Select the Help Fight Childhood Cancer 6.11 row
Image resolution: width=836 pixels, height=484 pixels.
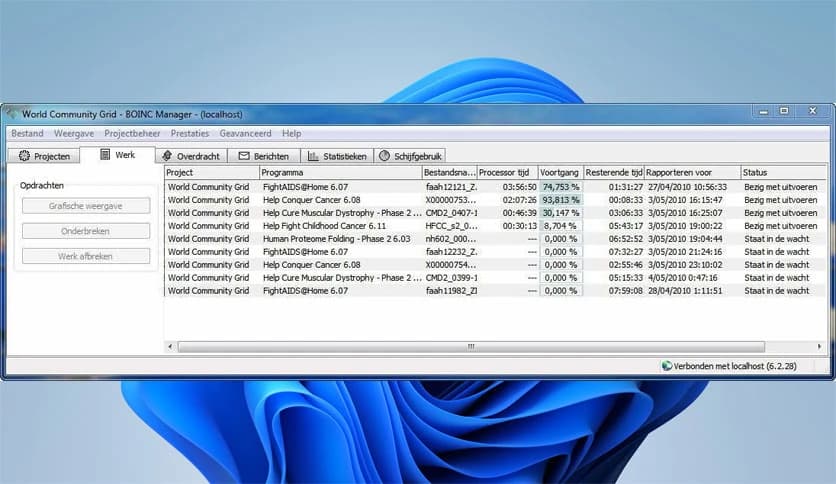496,226
